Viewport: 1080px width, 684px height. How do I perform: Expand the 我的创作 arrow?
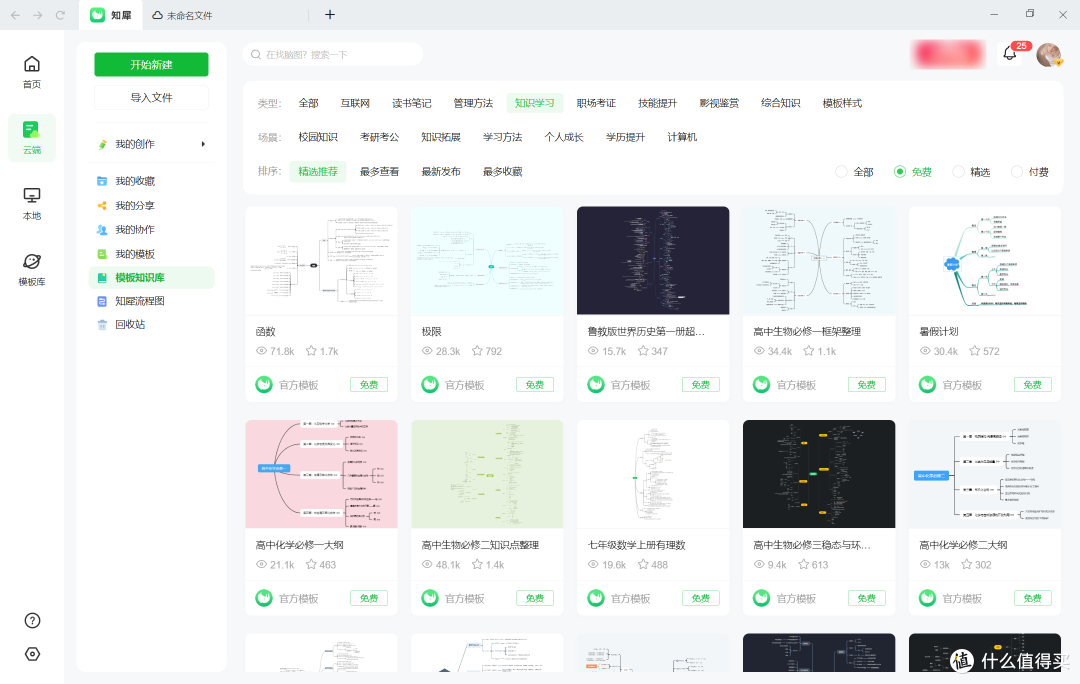pyautogui.click(x=203, y=144)
